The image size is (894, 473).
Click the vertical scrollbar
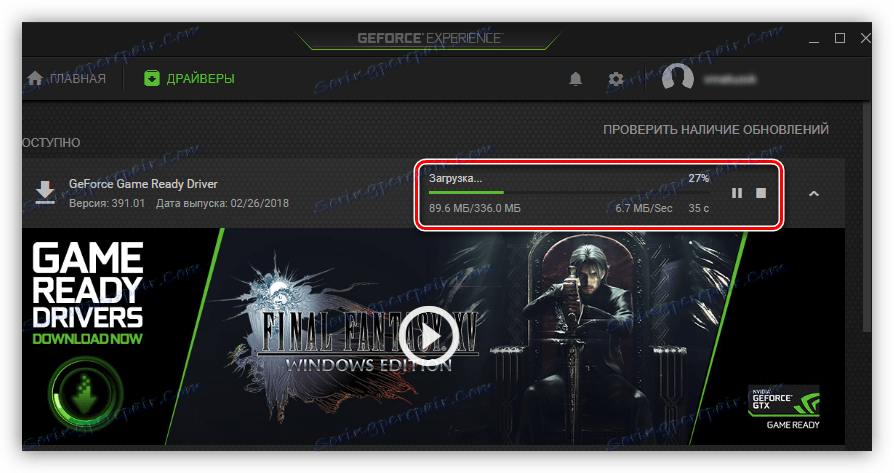867,217
